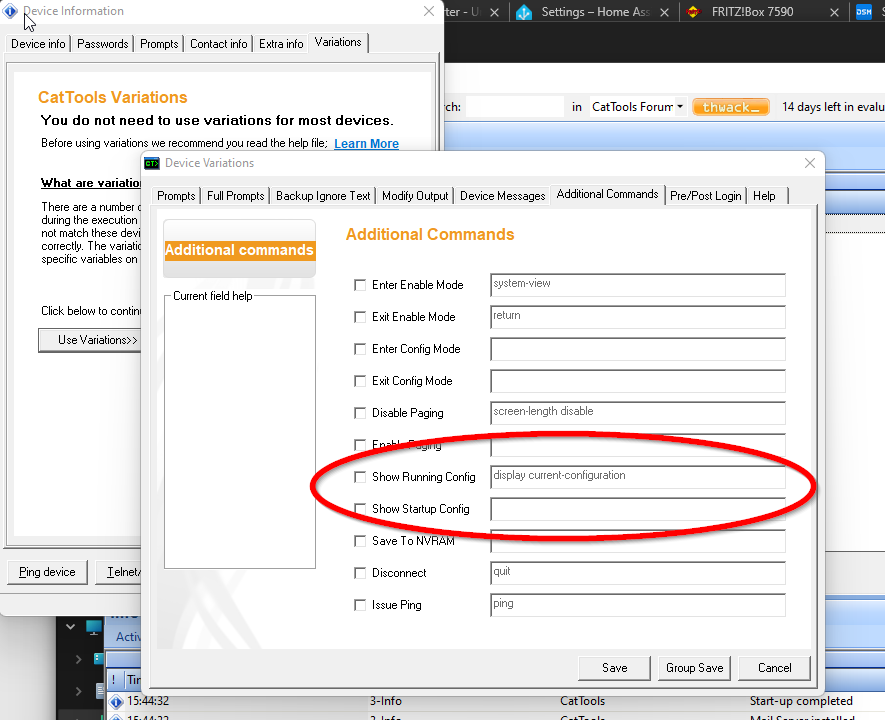Click the search box before CatTools Forum
Screen dimensions: 885x720
click(514, 107)
